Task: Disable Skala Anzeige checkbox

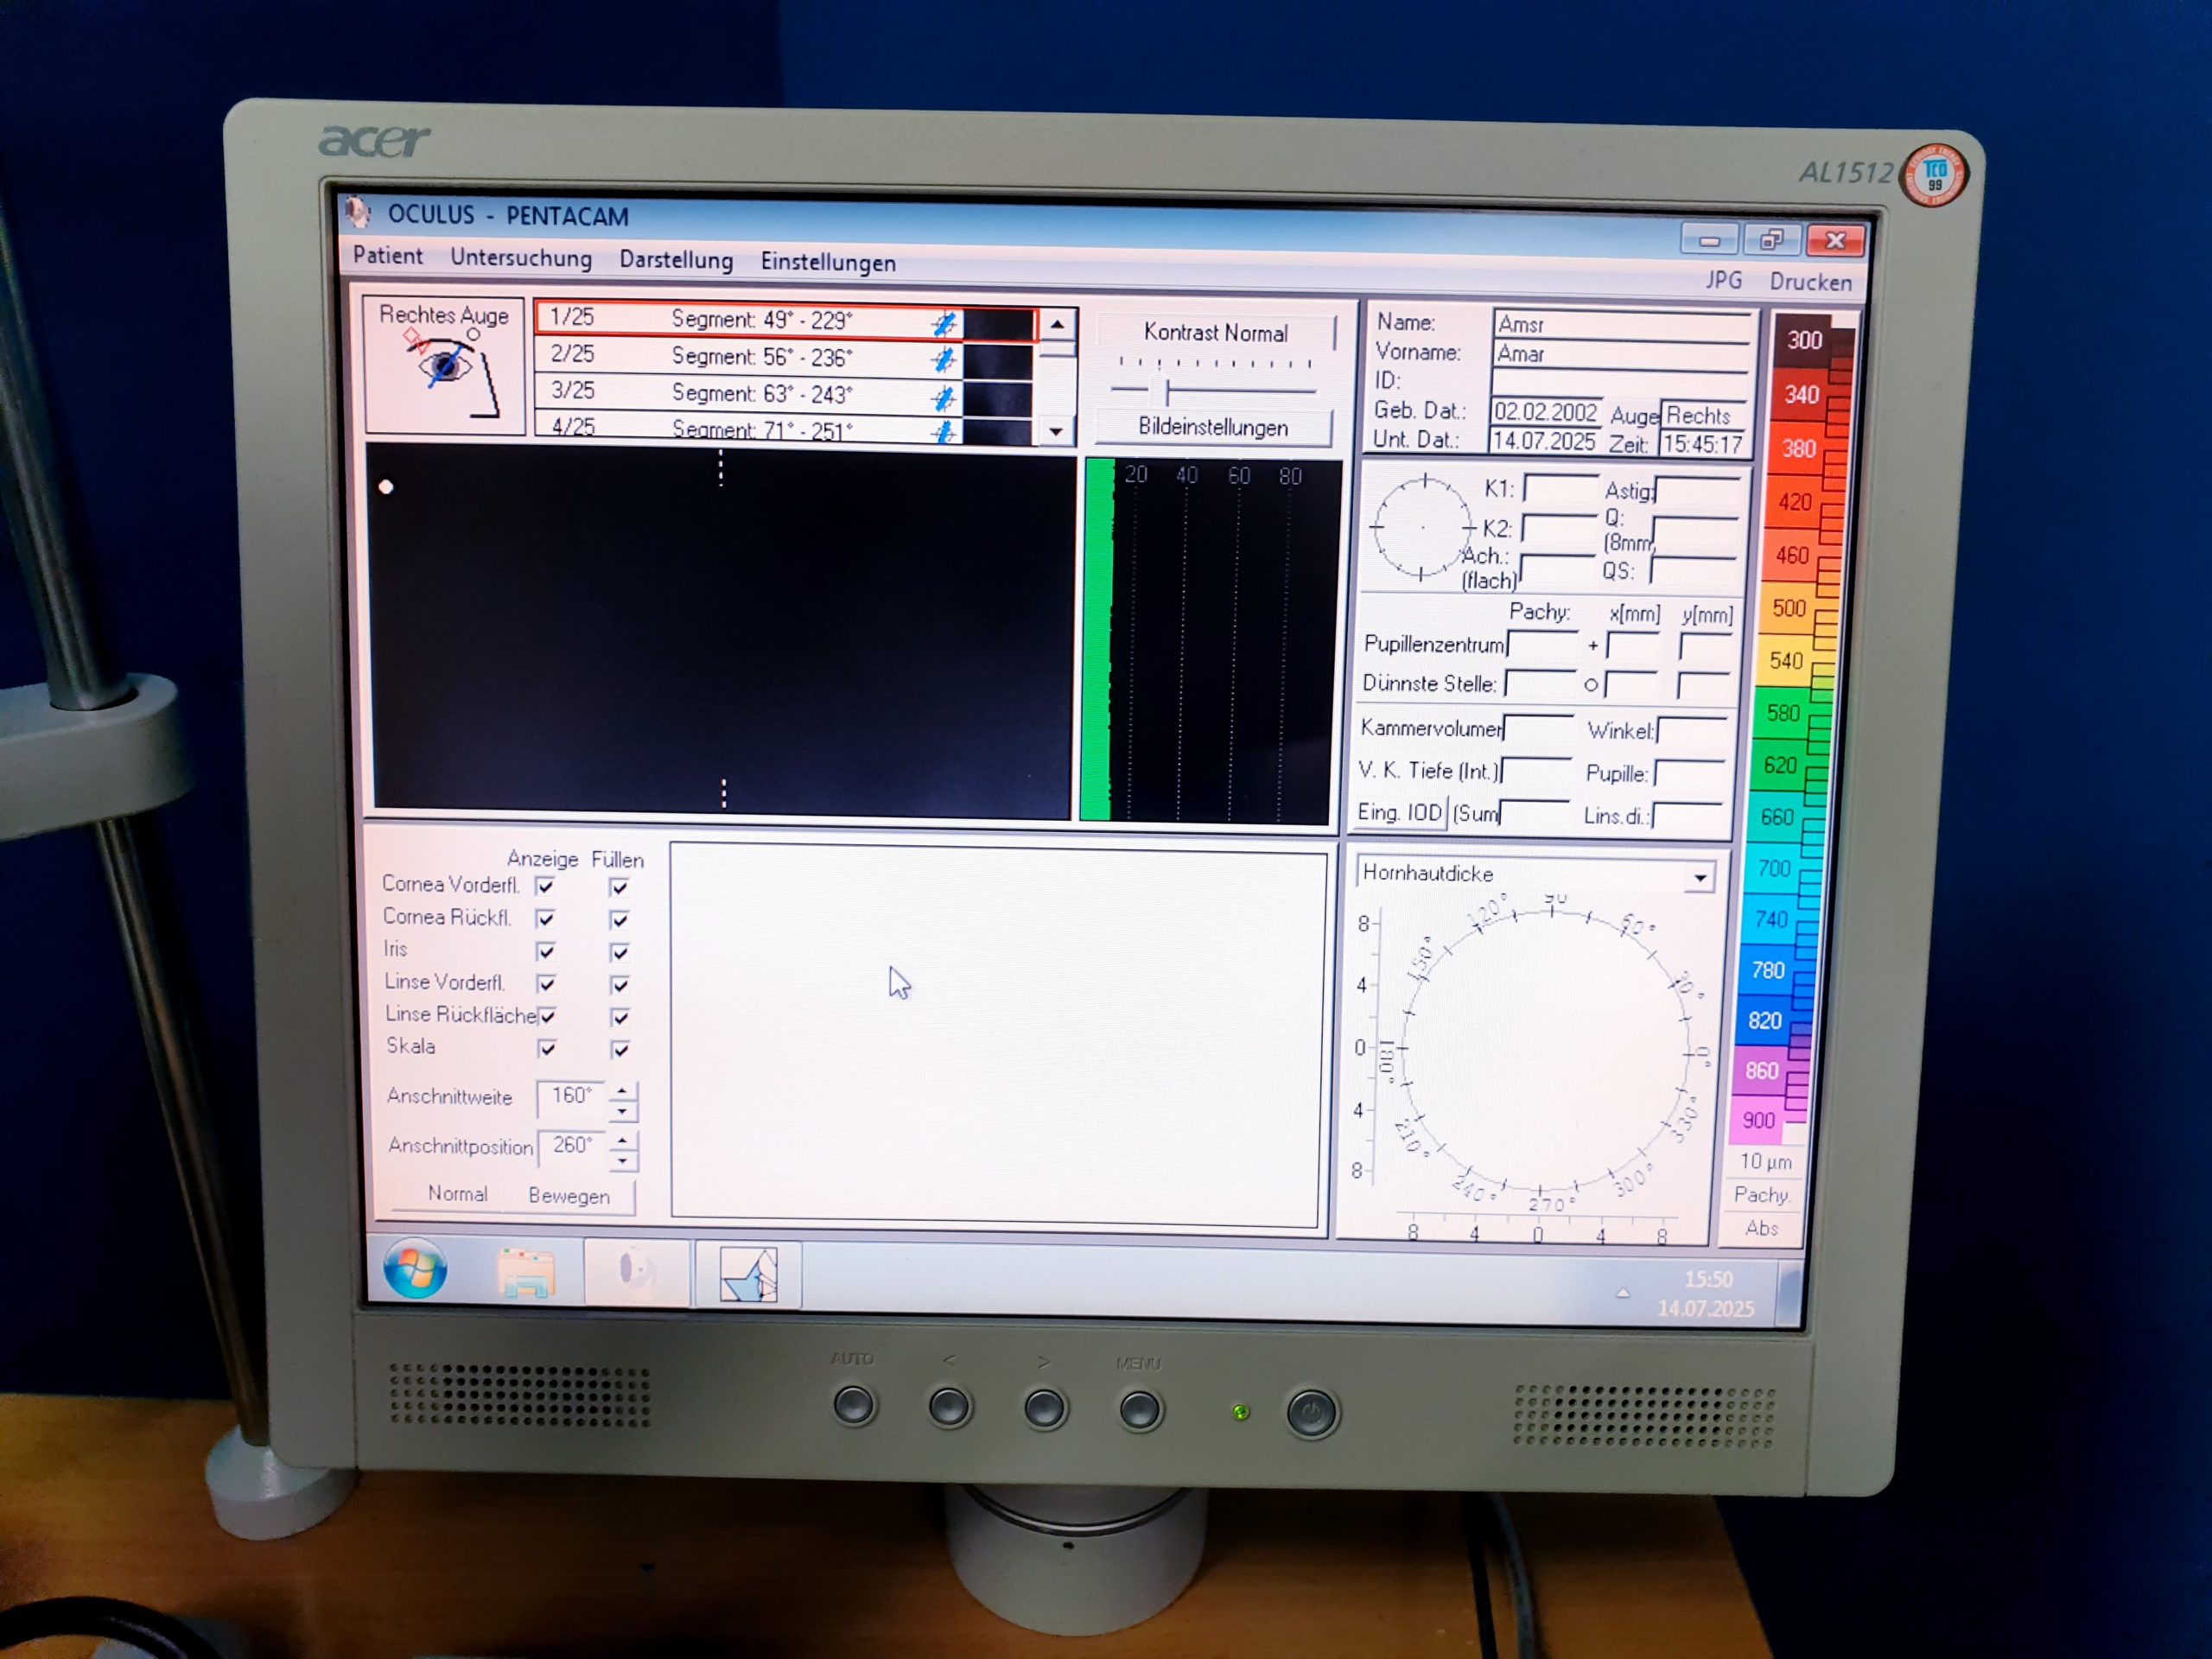Action: click(x=547, y=1048)
